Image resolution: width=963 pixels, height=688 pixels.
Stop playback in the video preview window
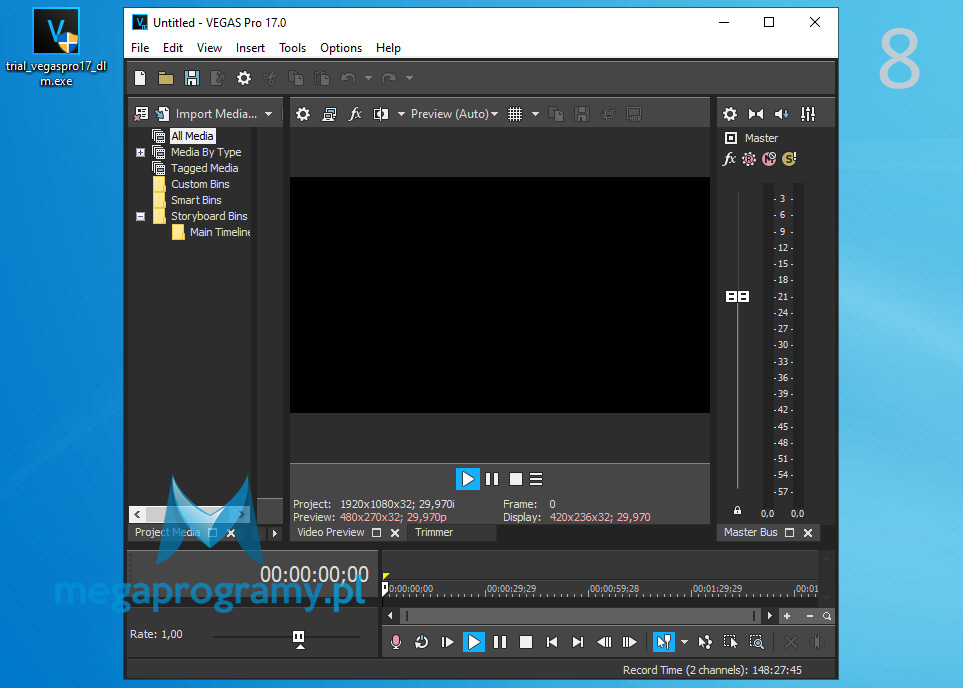coord(516,479)
